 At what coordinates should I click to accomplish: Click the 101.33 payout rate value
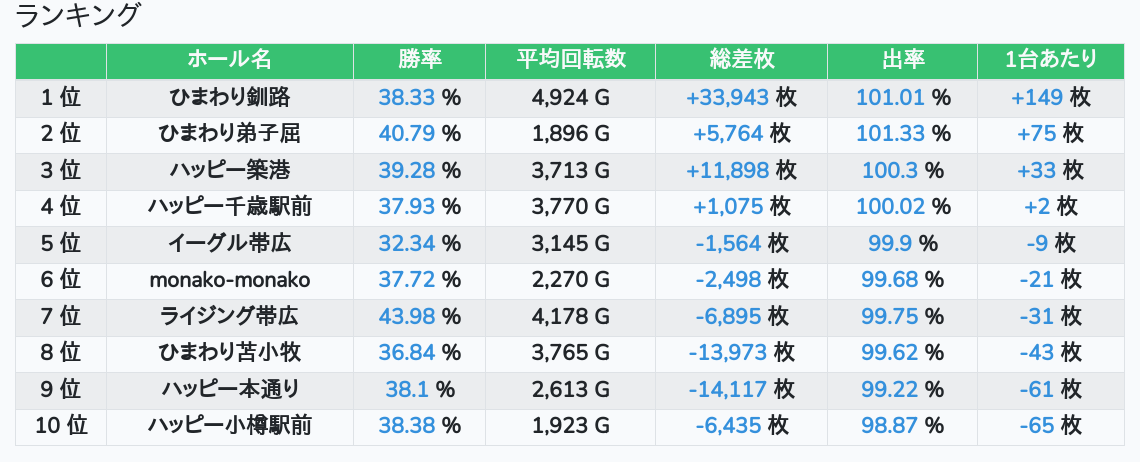[890, 134]
